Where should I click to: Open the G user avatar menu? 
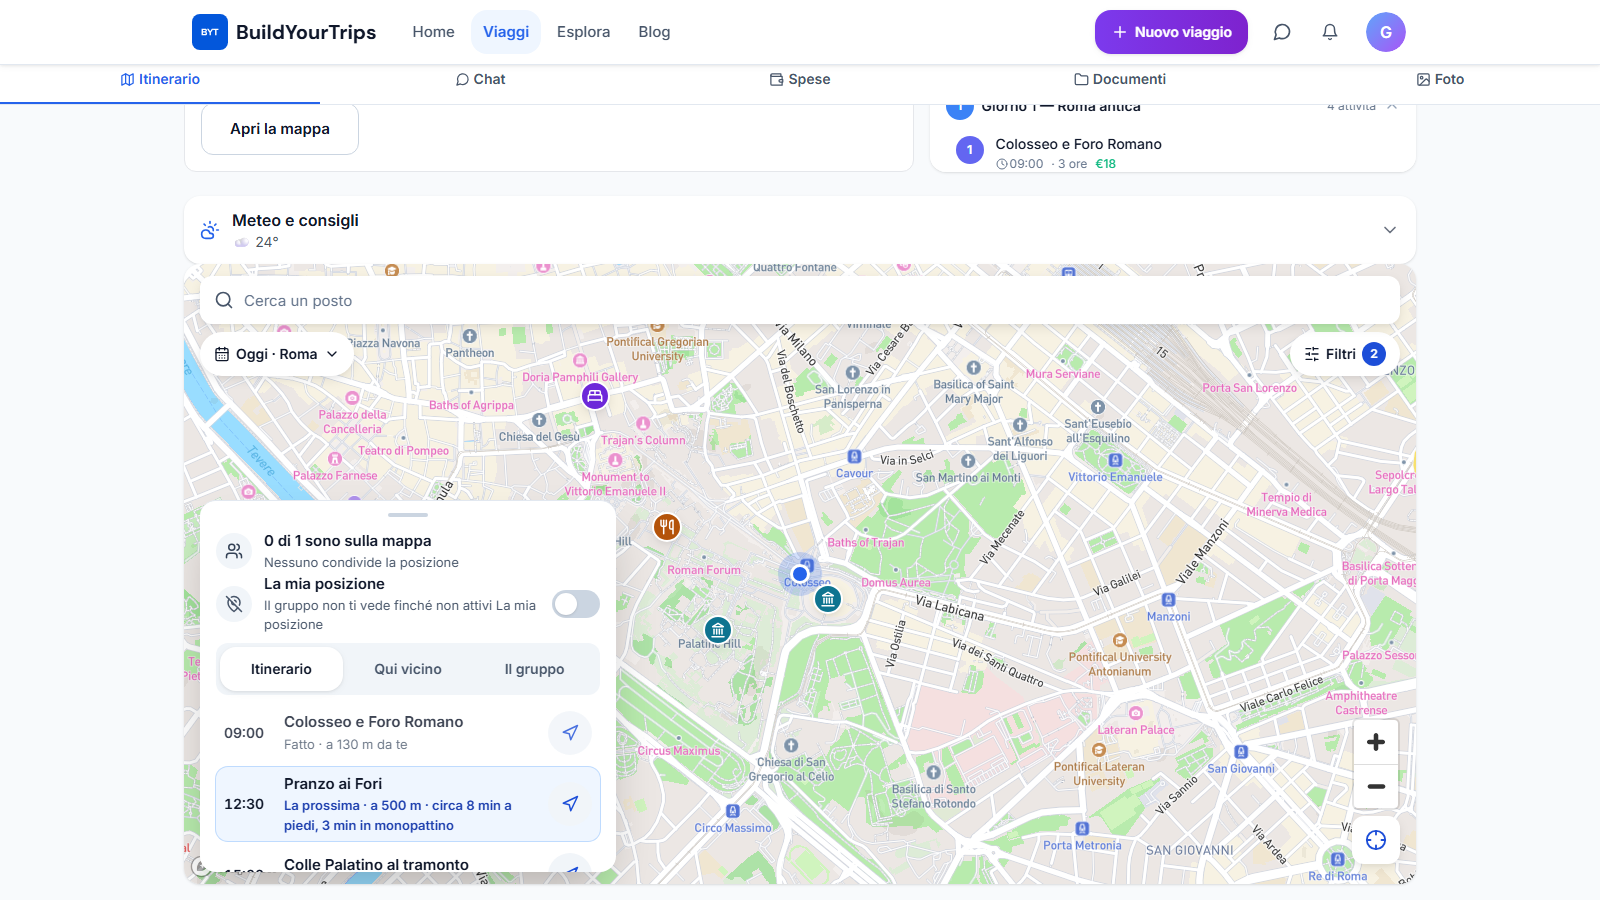click(x=1386, y=32)
